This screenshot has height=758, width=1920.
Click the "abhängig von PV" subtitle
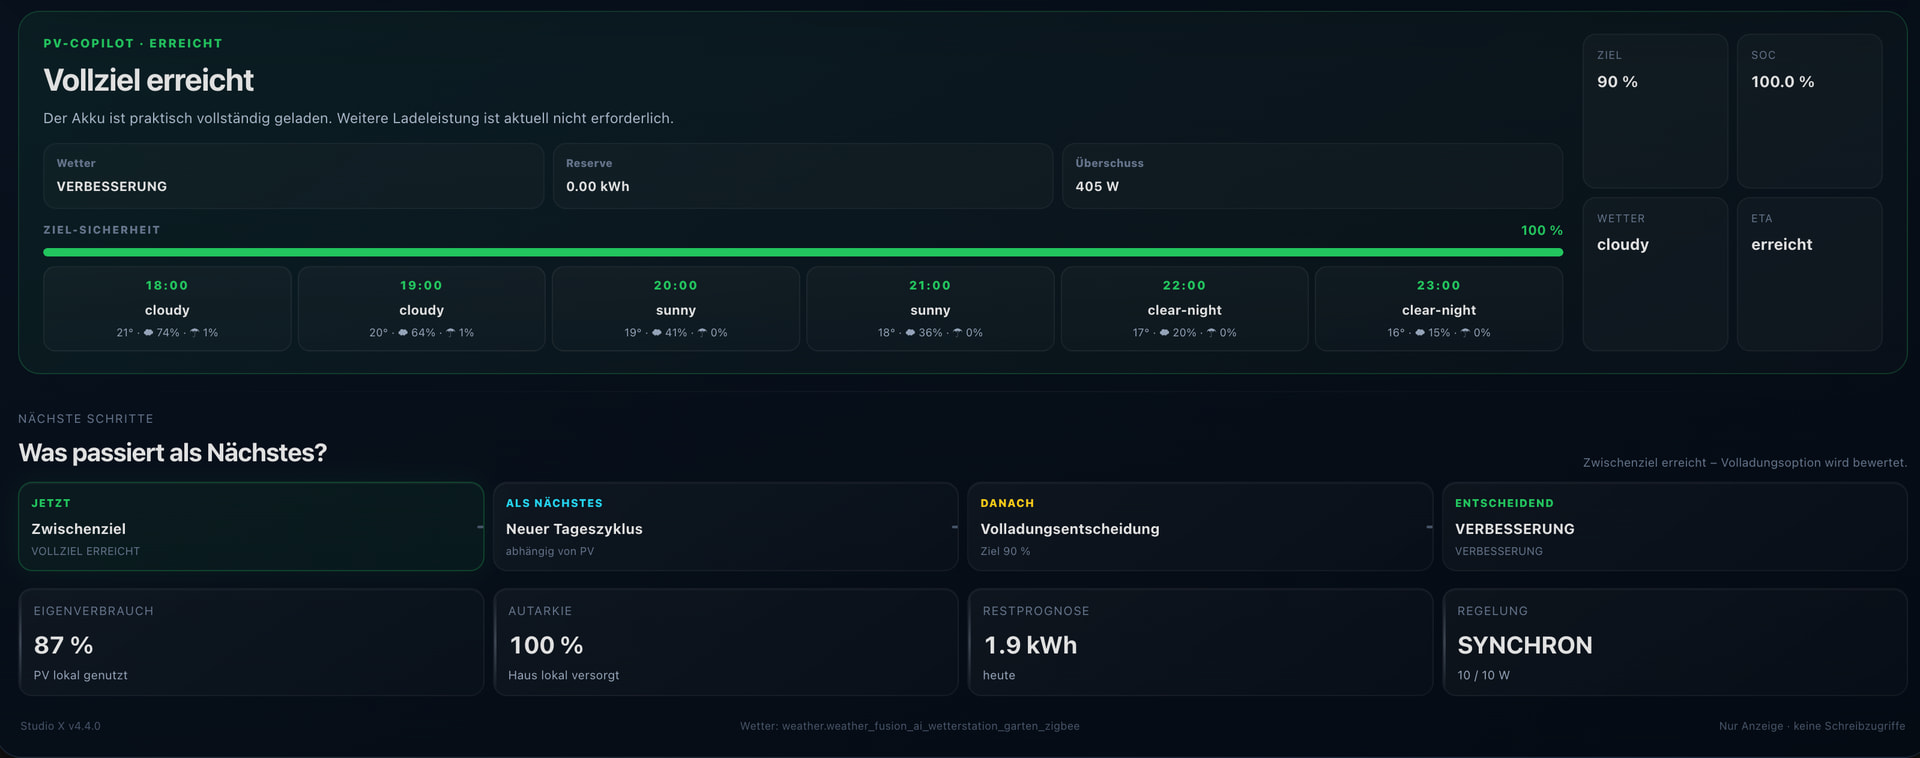pyautogui.click(x=549, y=552)
